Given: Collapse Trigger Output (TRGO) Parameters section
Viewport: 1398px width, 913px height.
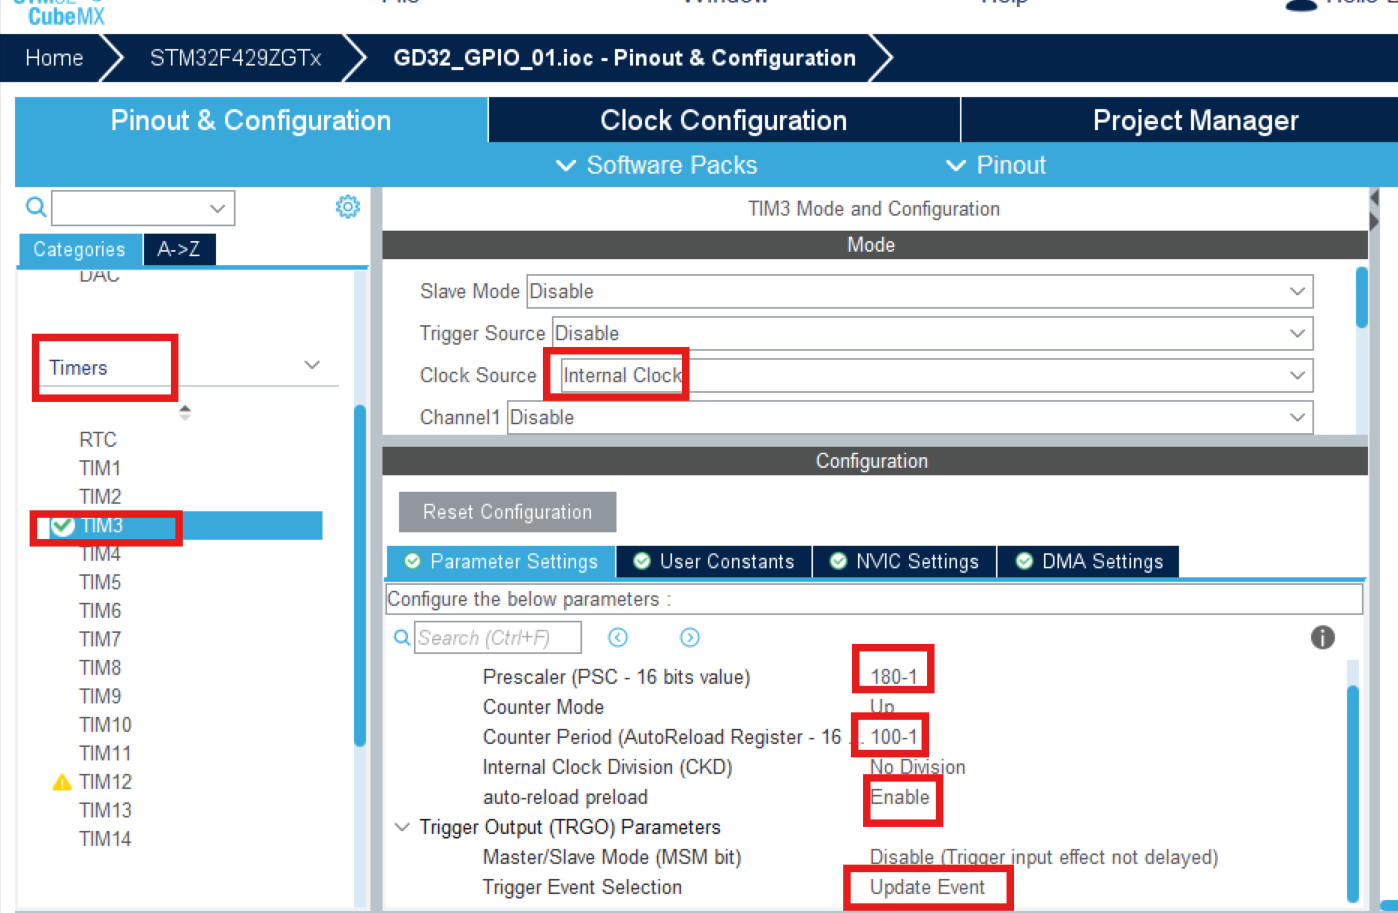Looking at the screenshot, I should click(402, 827).
